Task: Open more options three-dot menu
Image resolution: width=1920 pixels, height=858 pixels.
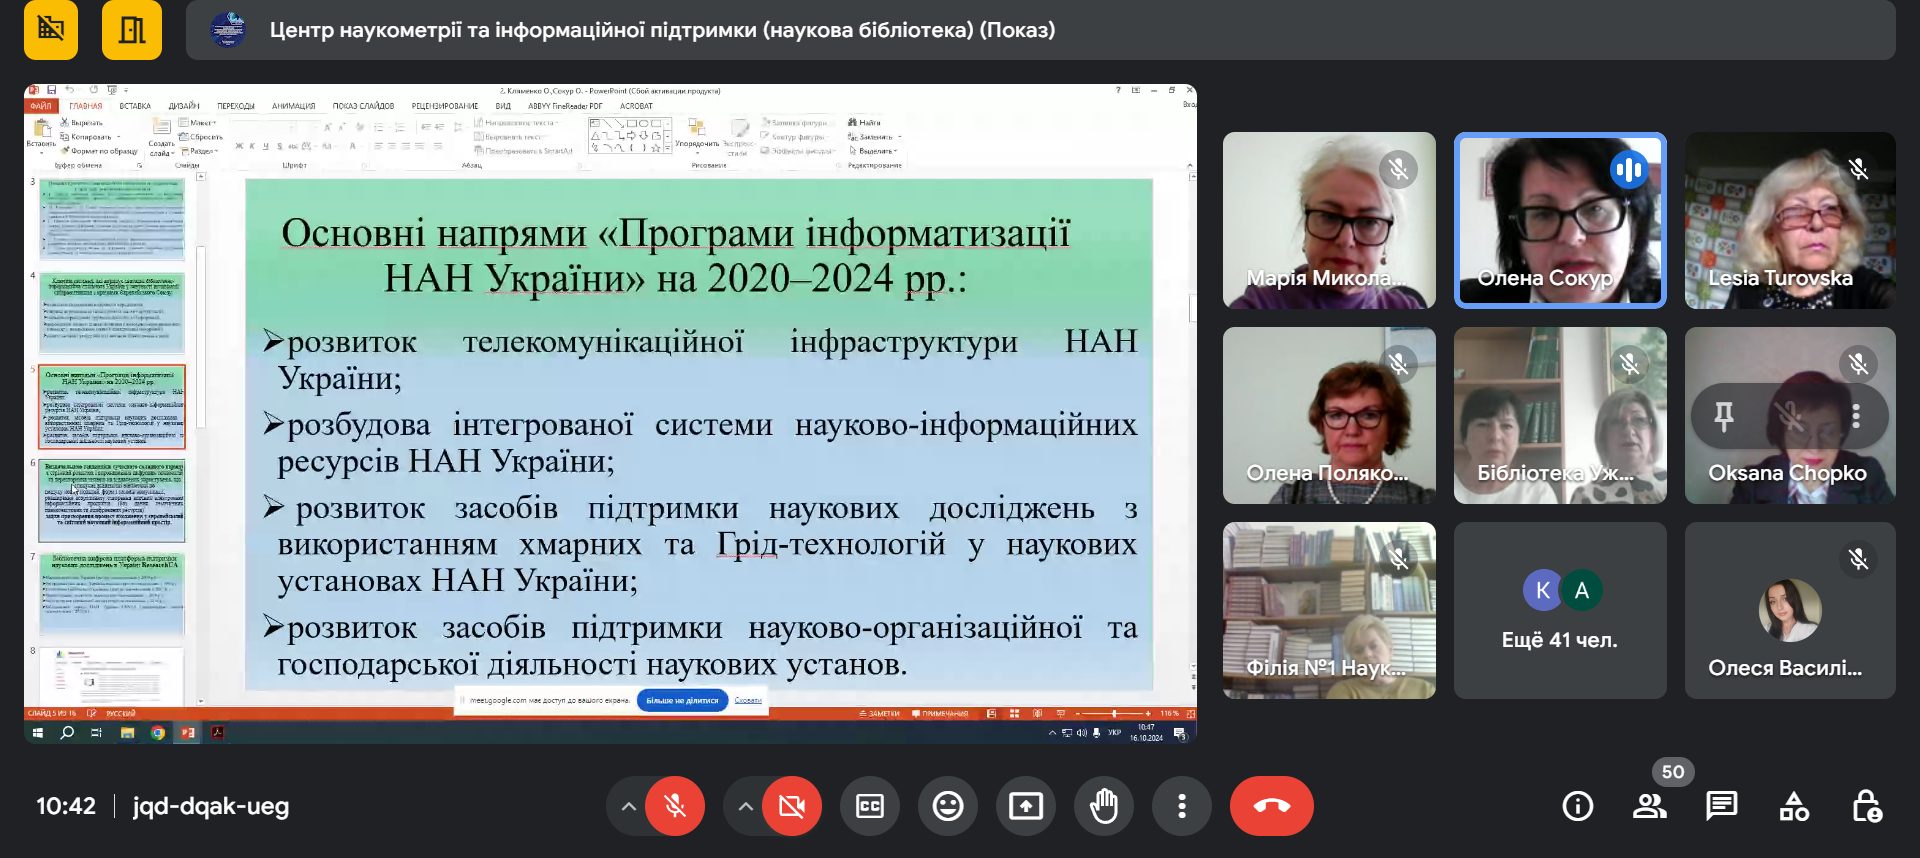Action: (x=1181, y=806)
